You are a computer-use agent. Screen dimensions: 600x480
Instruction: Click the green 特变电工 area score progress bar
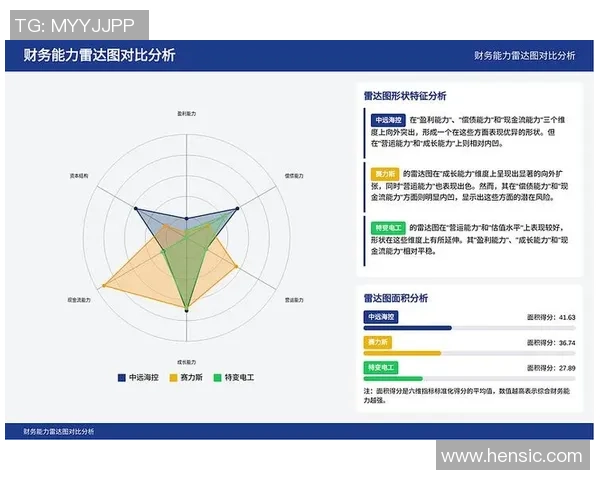click(x=470, y=379)
